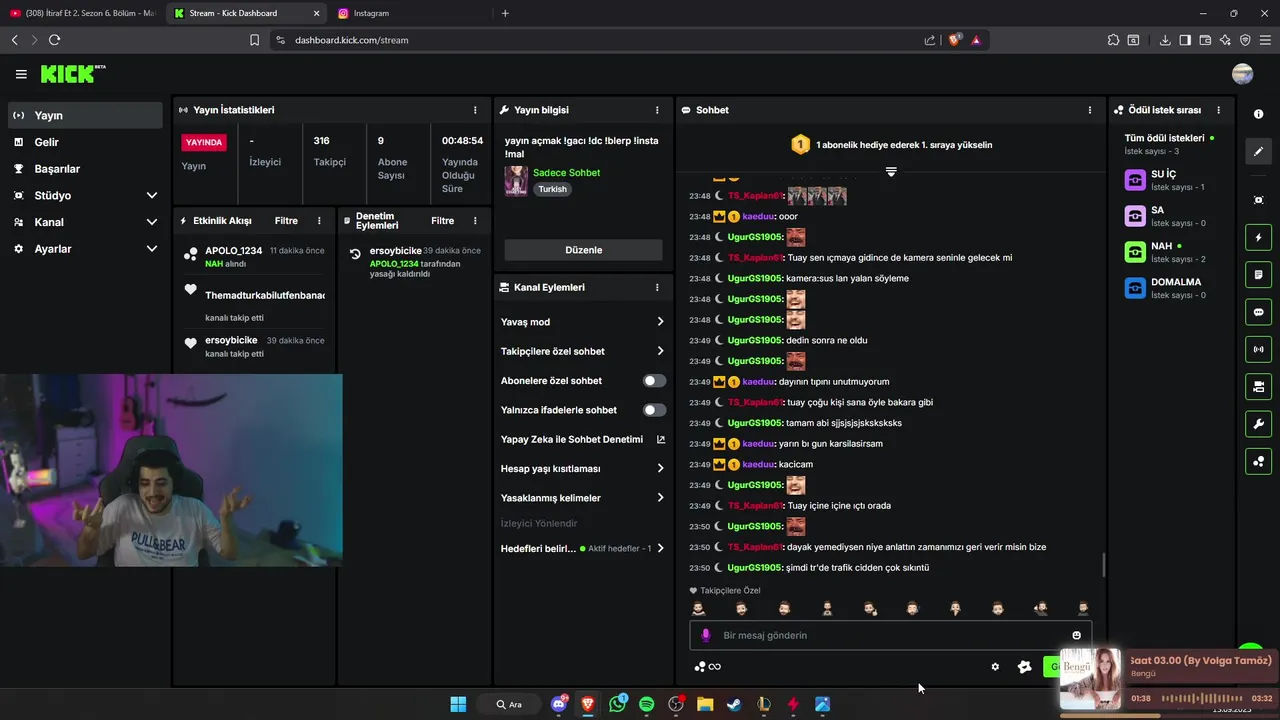This screenshot has height=720, width=1280.
Task: Open the Etkinlik Akışı Filtre dropdown
Action: pos(286,221)
